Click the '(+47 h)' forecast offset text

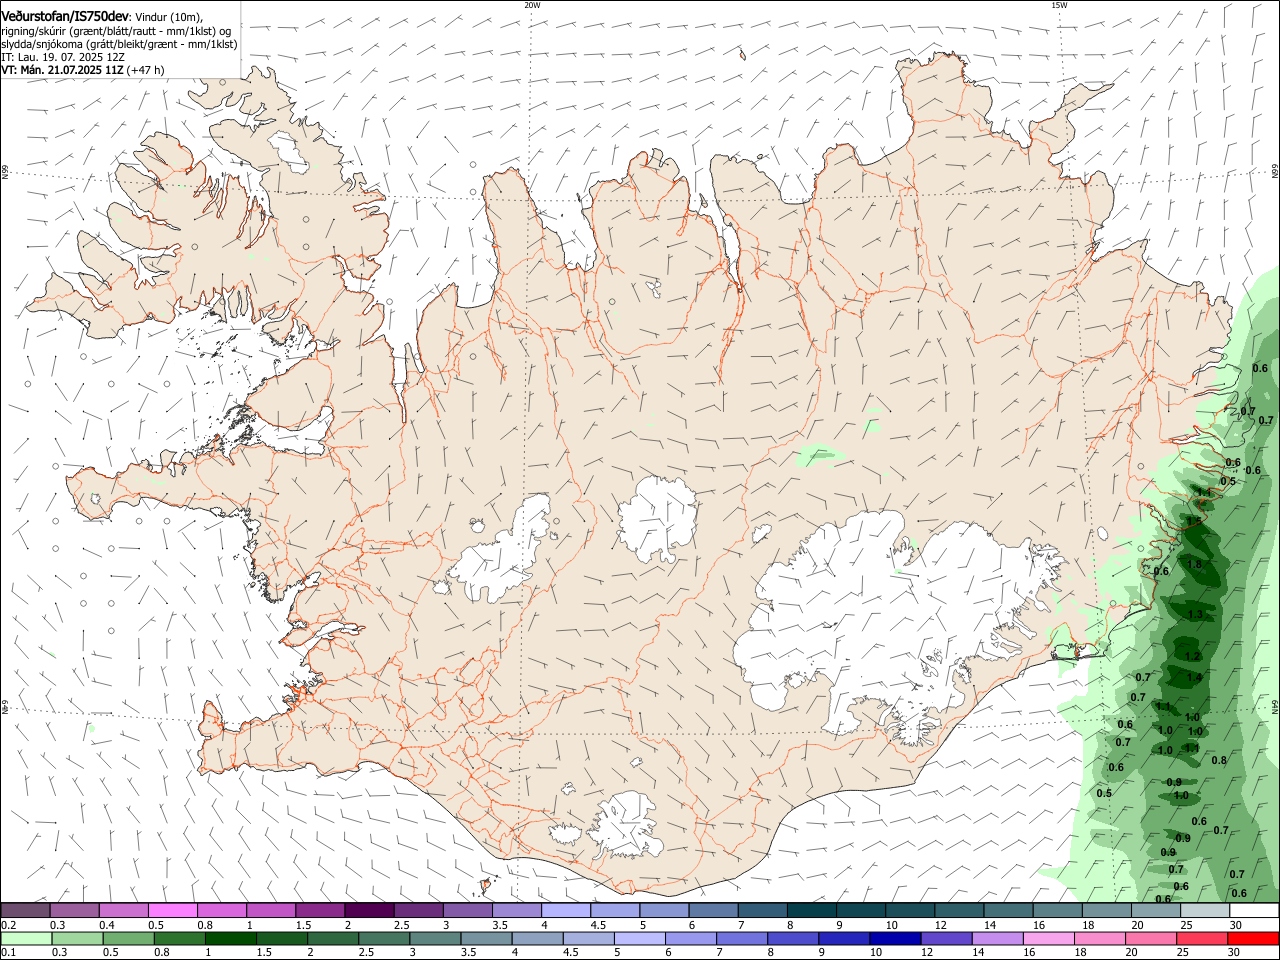click(146, 71)
